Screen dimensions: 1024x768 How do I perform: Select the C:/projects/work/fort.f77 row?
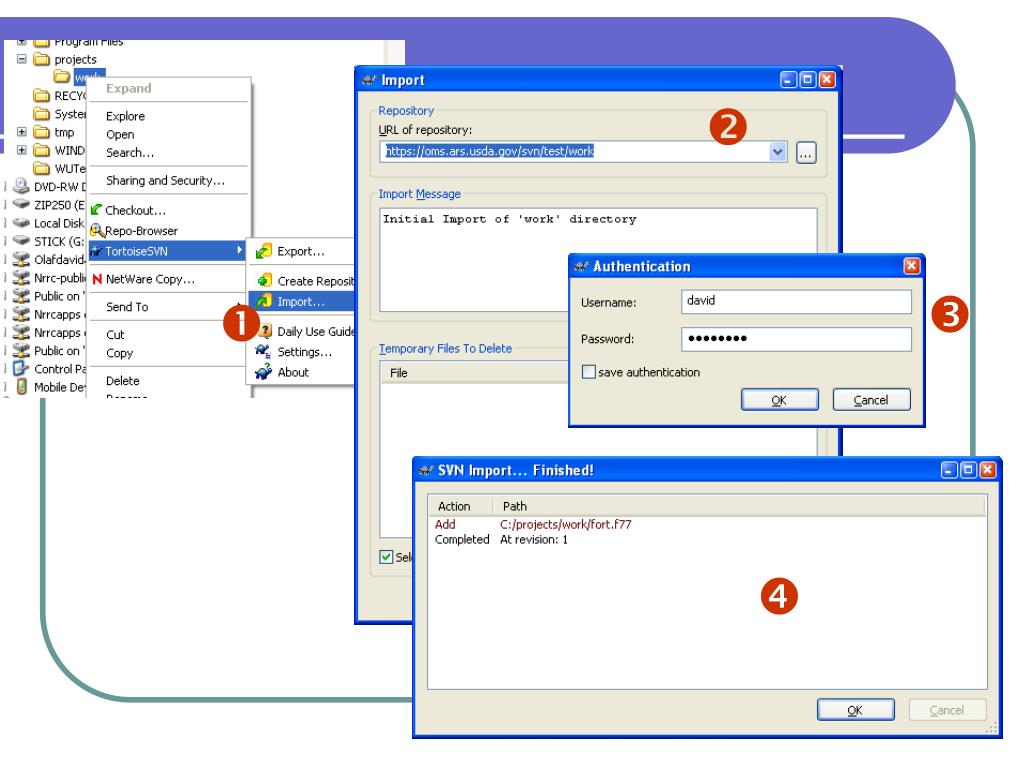pyautogui.click(x=707, y=524)
